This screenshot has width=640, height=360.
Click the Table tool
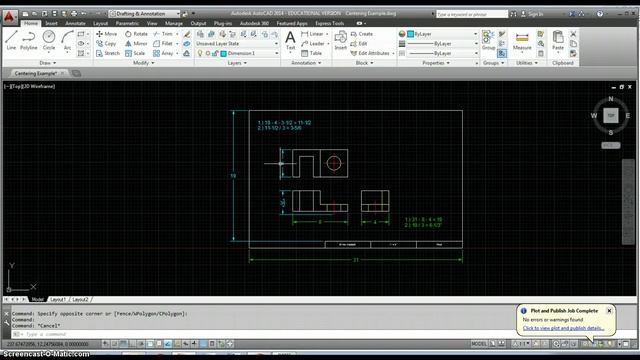click(x=311, y=53)
